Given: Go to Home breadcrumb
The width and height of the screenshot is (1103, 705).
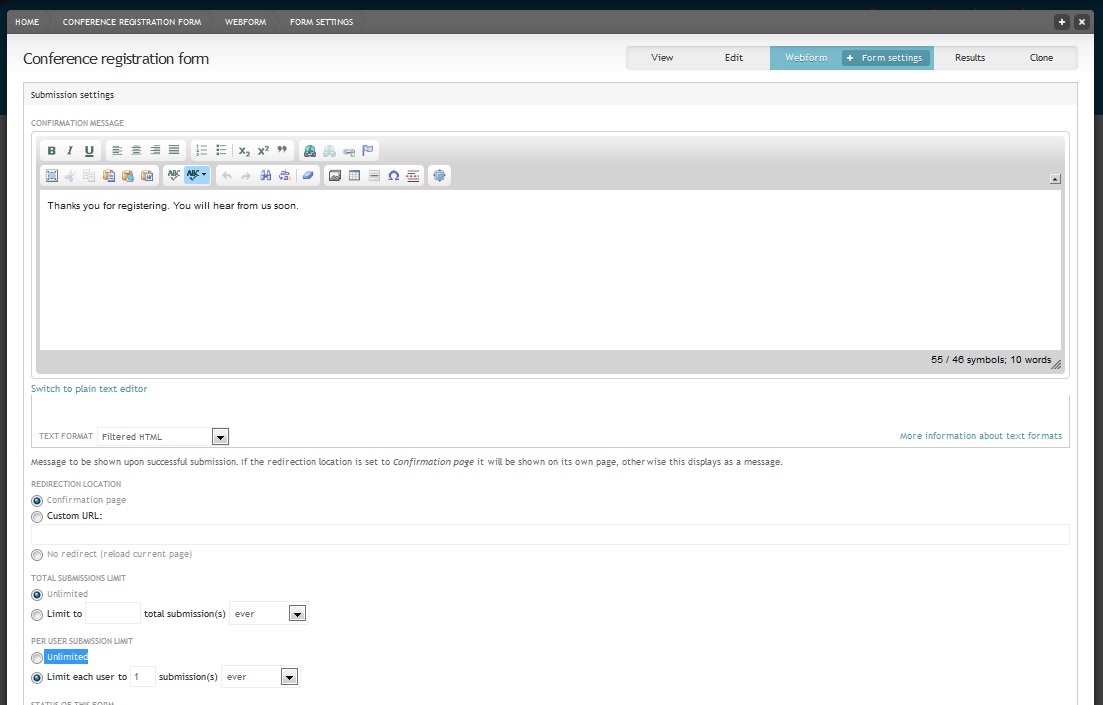Looking at the screenshot, I should [x=27, y=22].
